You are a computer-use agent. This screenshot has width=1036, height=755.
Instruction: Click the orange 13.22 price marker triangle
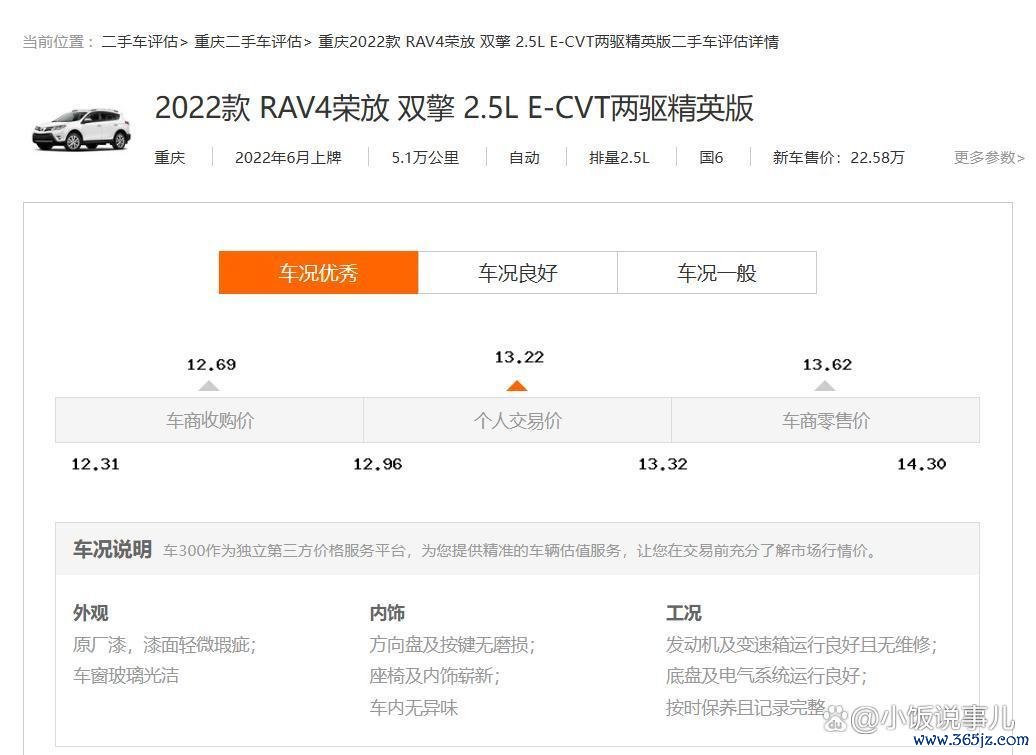pos(517,386)
